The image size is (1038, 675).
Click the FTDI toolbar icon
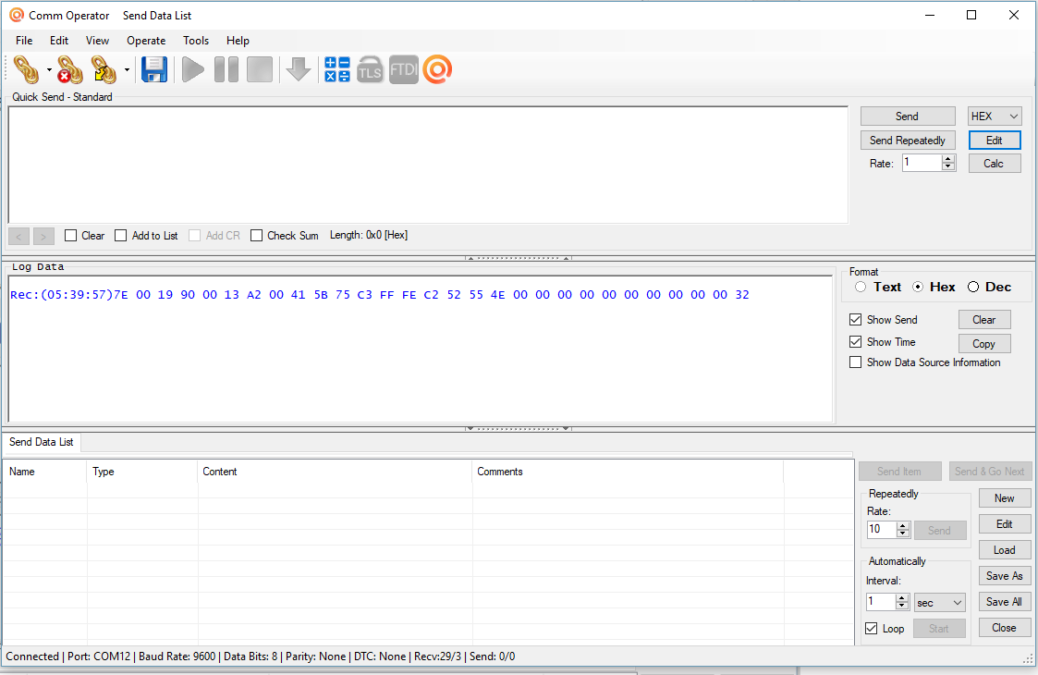pyautogui.click(x=404, y=70)
